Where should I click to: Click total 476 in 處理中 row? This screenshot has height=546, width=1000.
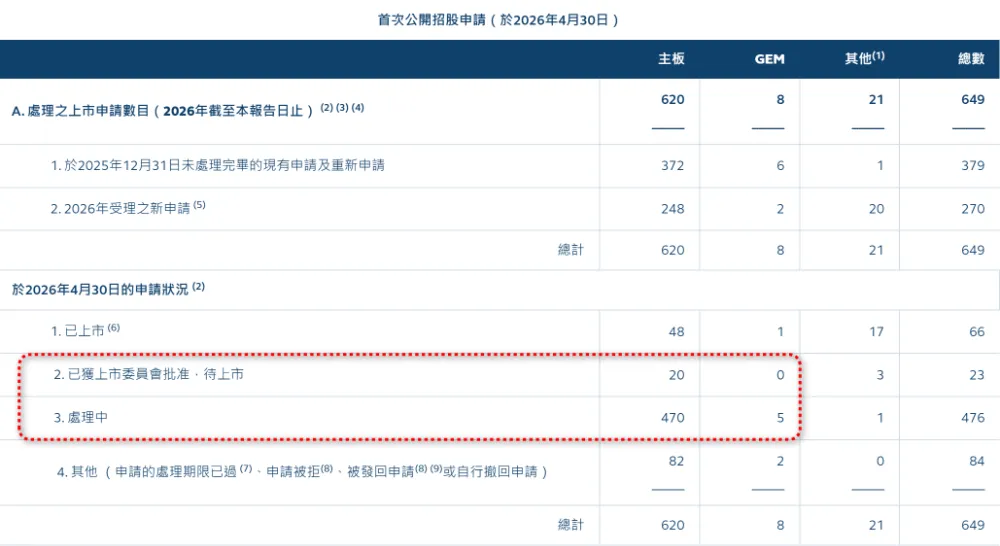[973, 418]
